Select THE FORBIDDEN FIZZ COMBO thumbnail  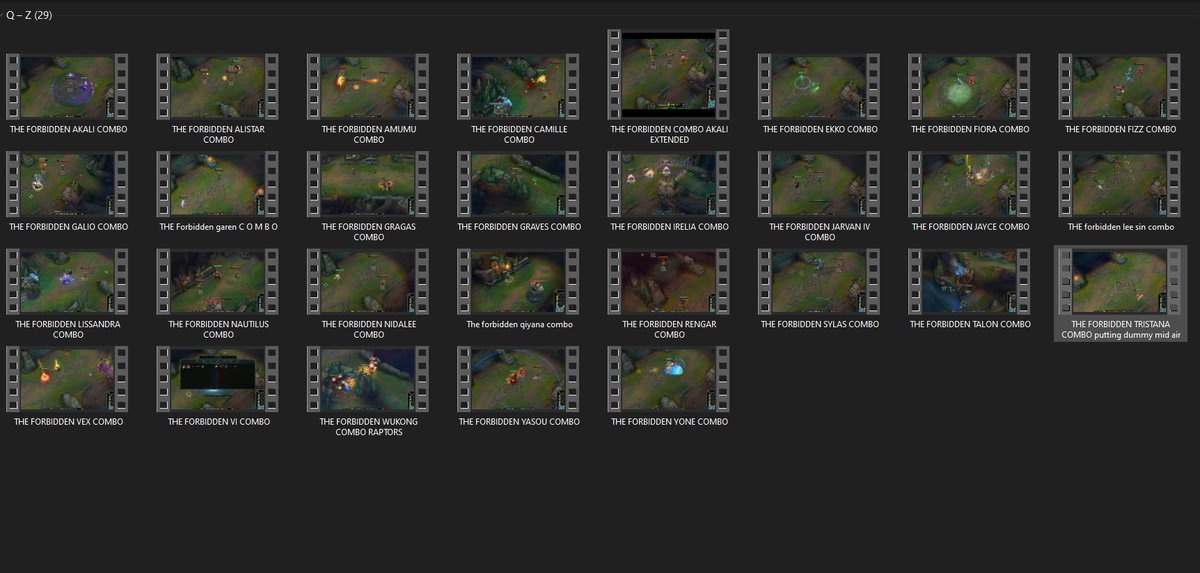tap(1120, 87)
